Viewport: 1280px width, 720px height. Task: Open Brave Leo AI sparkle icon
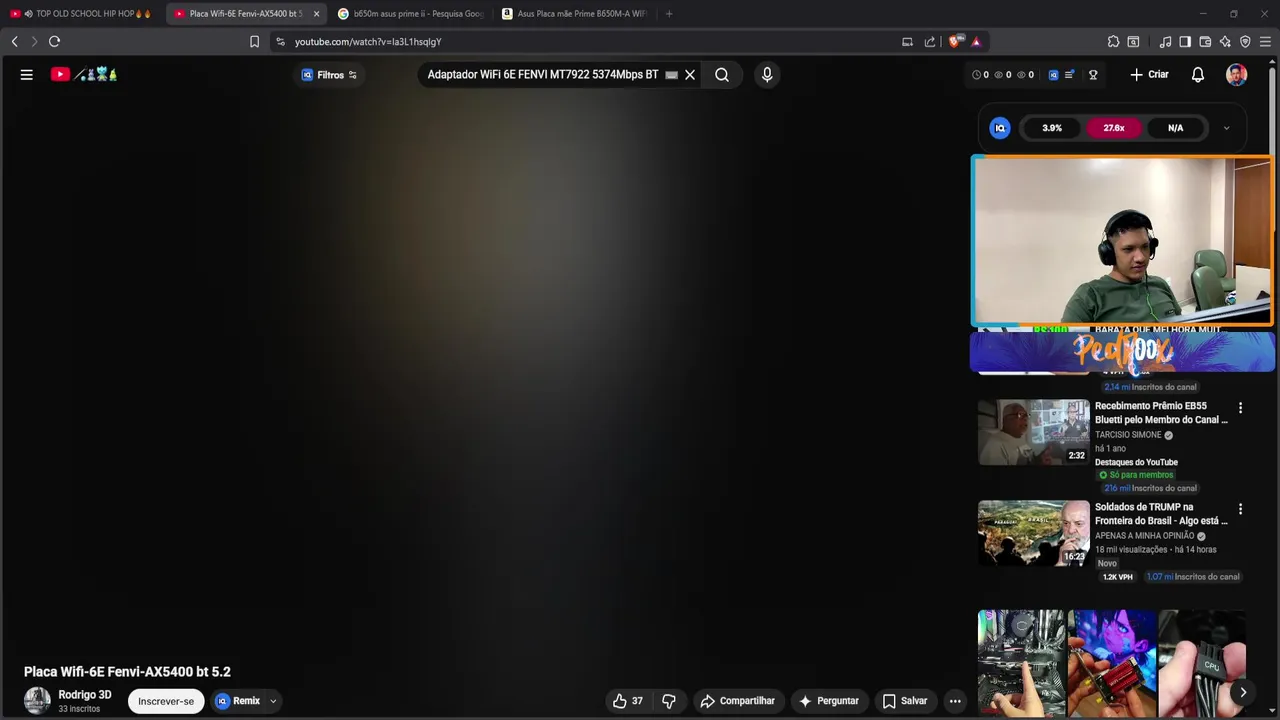click(x=1225, y=42)
